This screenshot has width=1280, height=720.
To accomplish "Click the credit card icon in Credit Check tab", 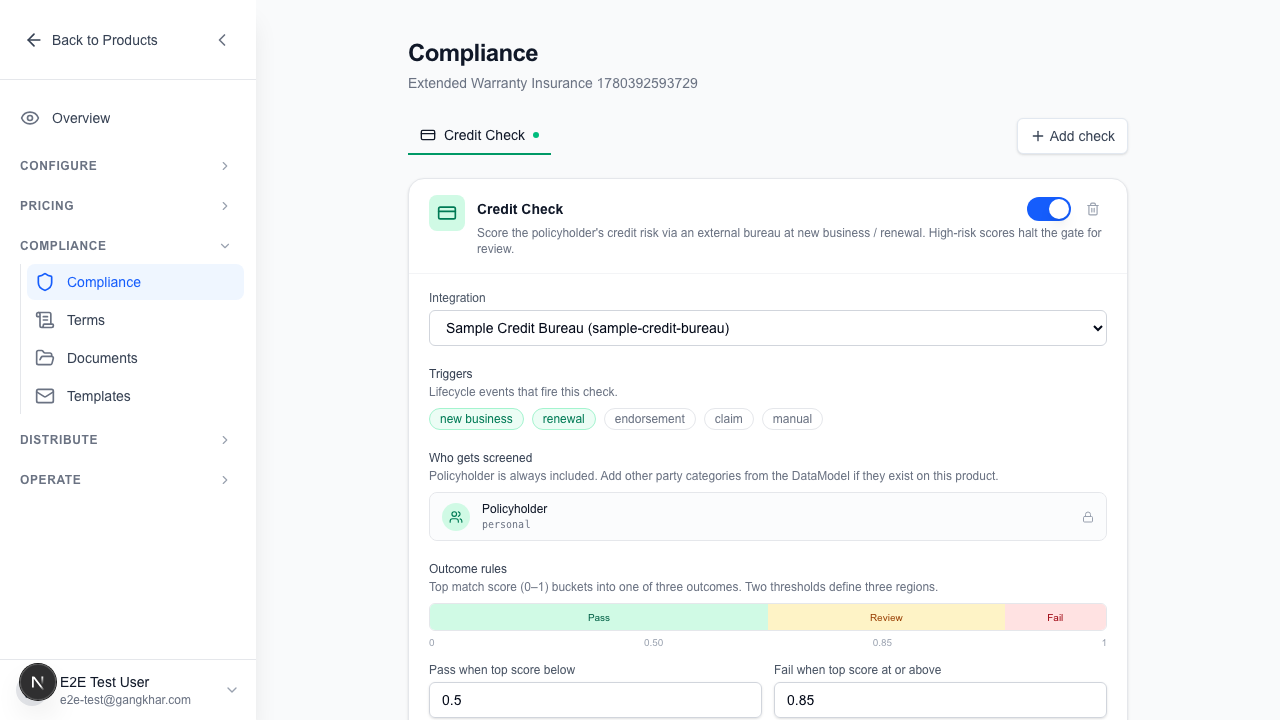I will tap(428, 135).
